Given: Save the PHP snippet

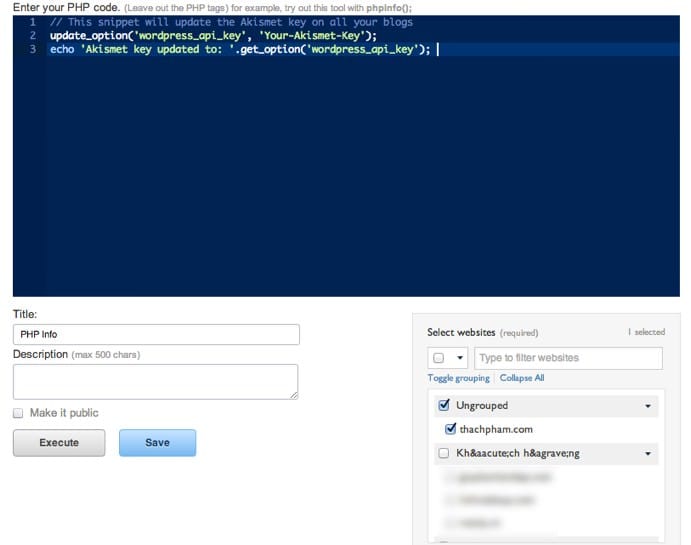Looking at the screenshot, I should coord(157,443).
